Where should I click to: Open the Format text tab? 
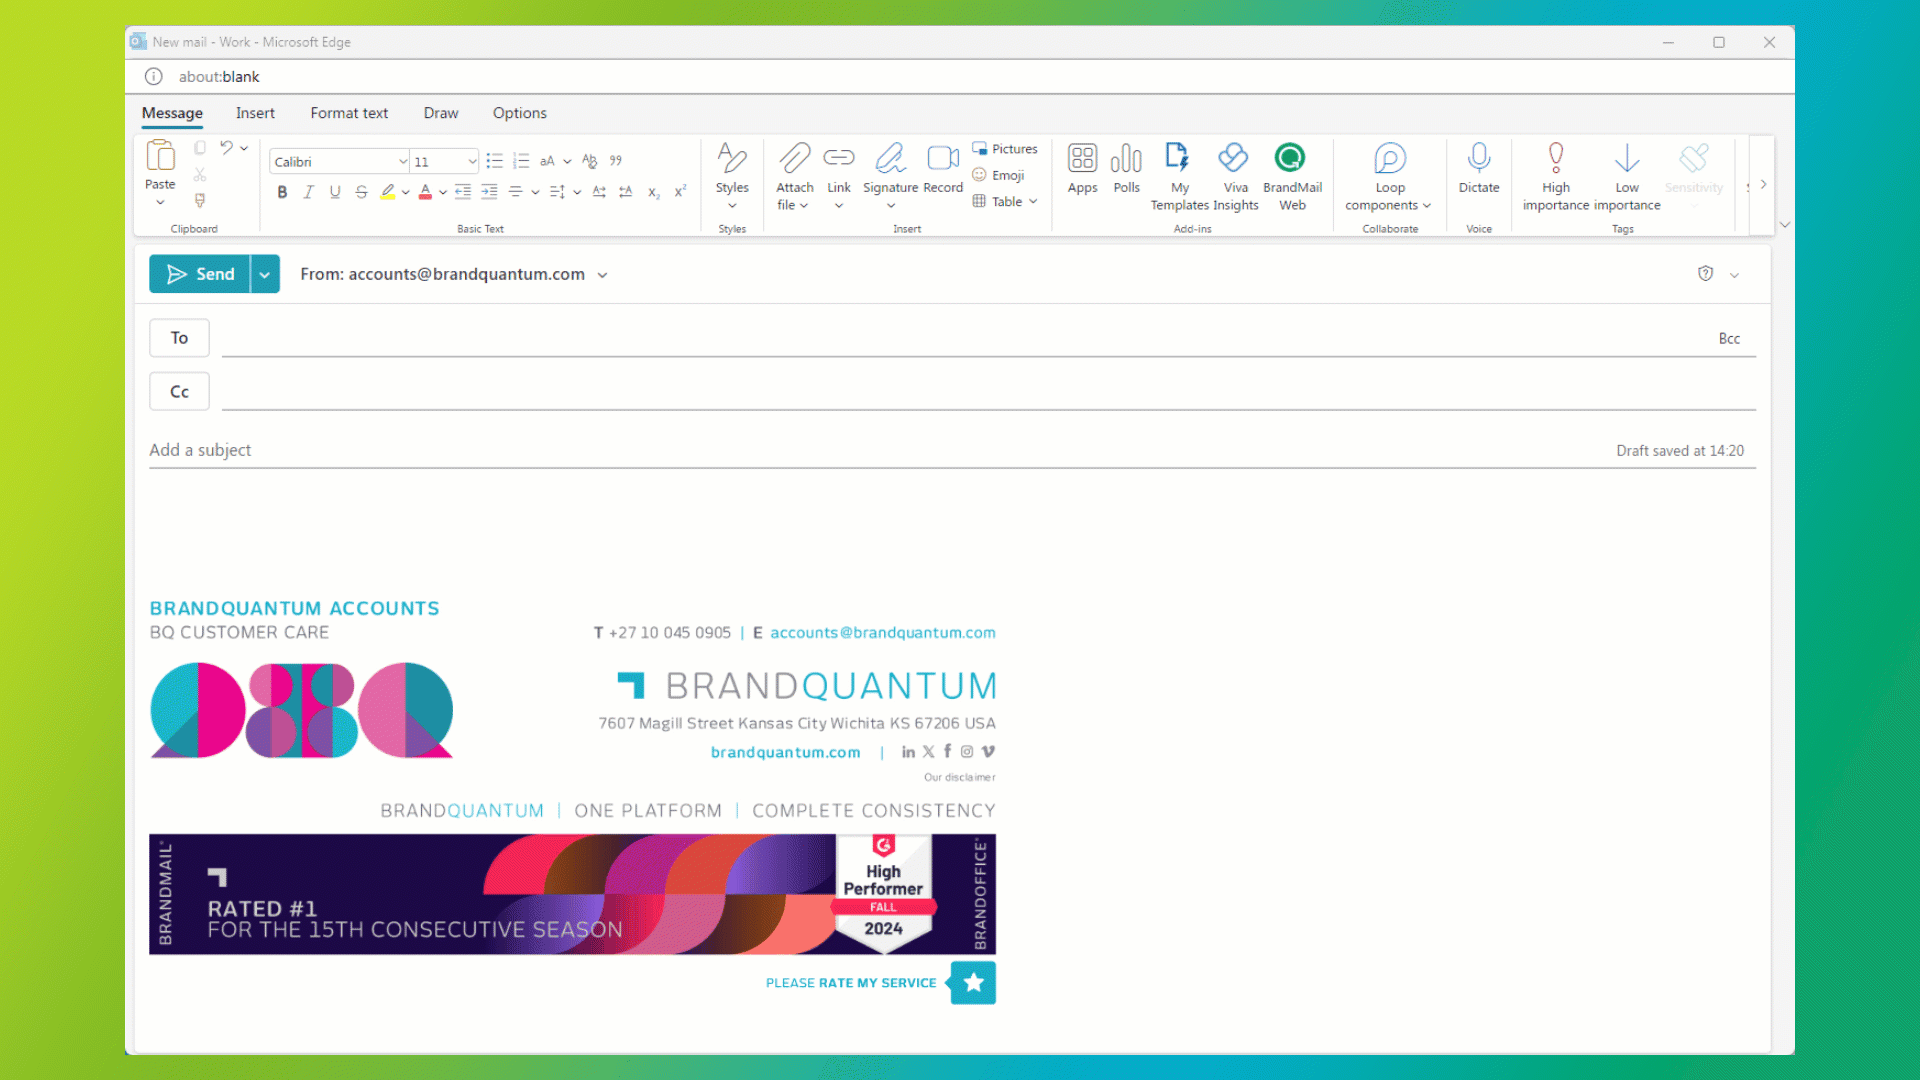point(349,113)
